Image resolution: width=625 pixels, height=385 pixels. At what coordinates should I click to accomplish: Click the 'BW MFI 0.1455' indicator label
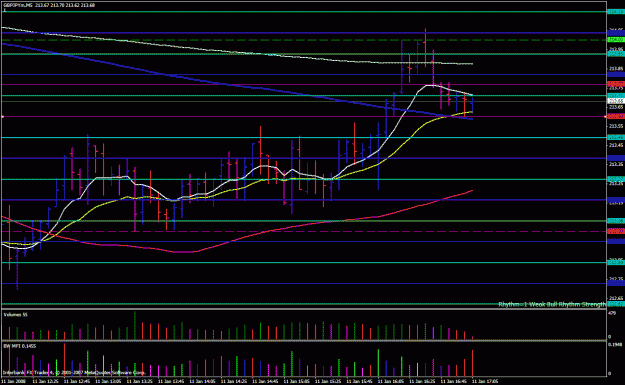coord(20,346)
